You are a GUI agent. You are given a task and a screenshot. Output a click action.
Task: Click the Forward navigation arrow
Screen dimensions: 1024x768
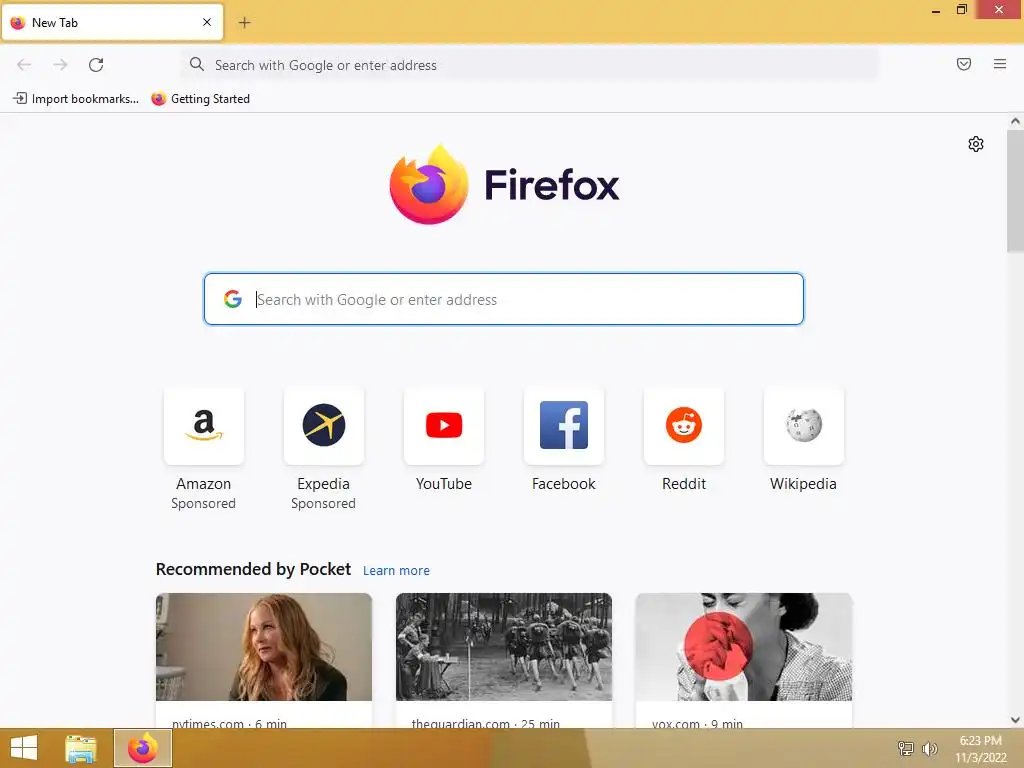pos(60,65)
